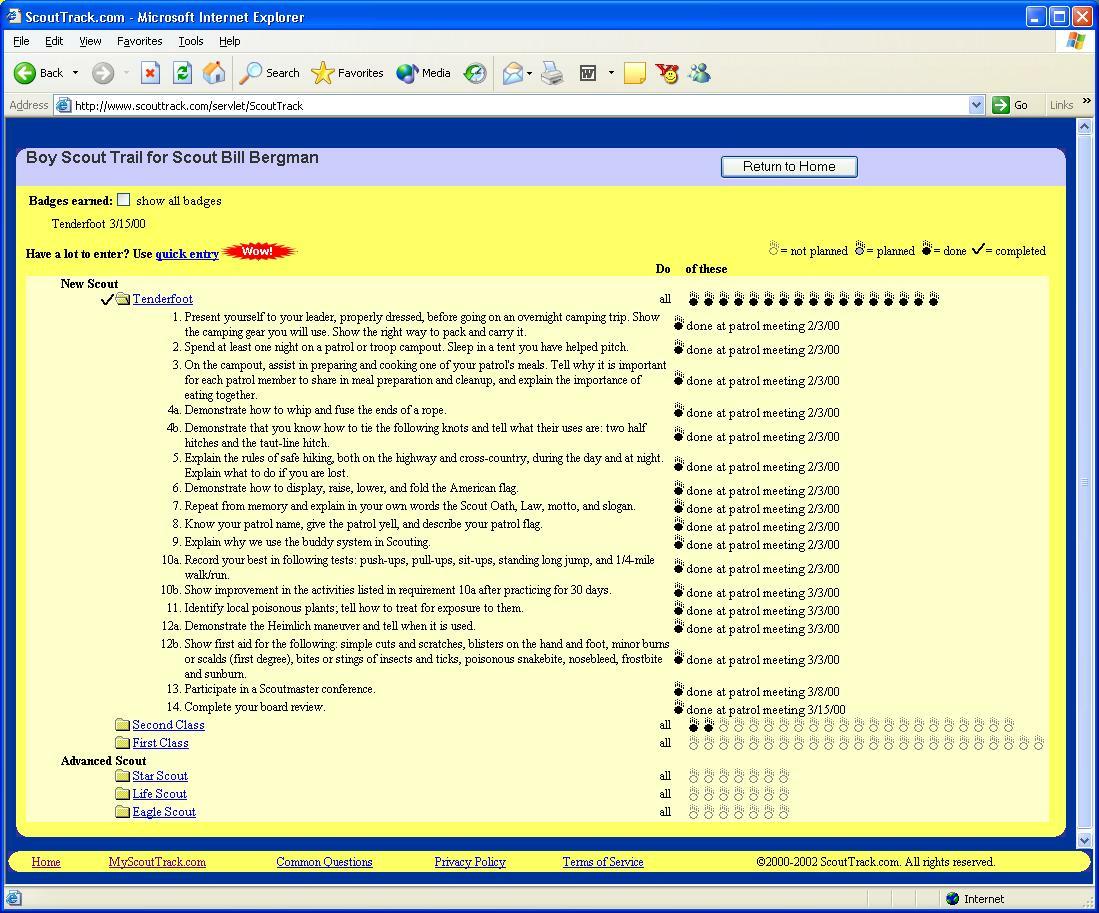Open the Search toolbar button
This screenshot has width=1099, height=913.
coord(269,73)
